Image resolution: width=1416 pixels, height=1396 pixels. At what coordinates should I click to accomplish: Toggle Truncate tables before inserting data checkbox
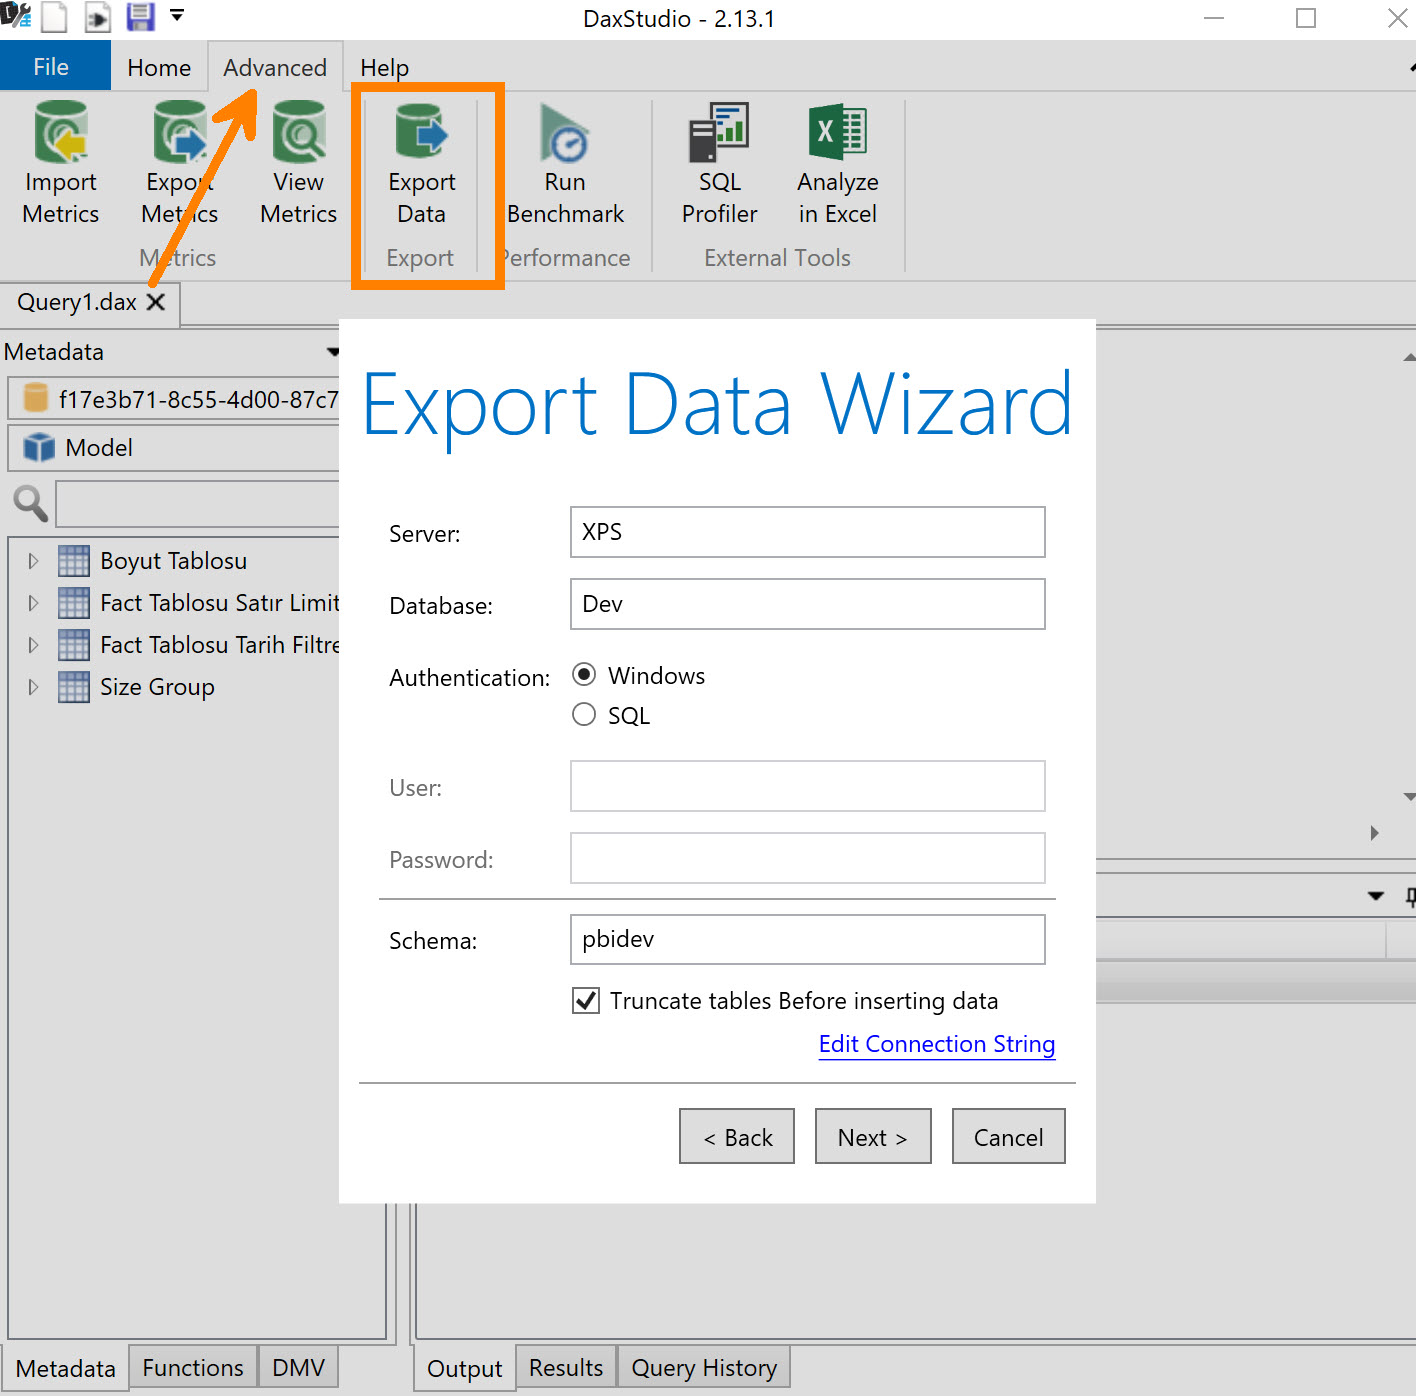[586, 1000]
